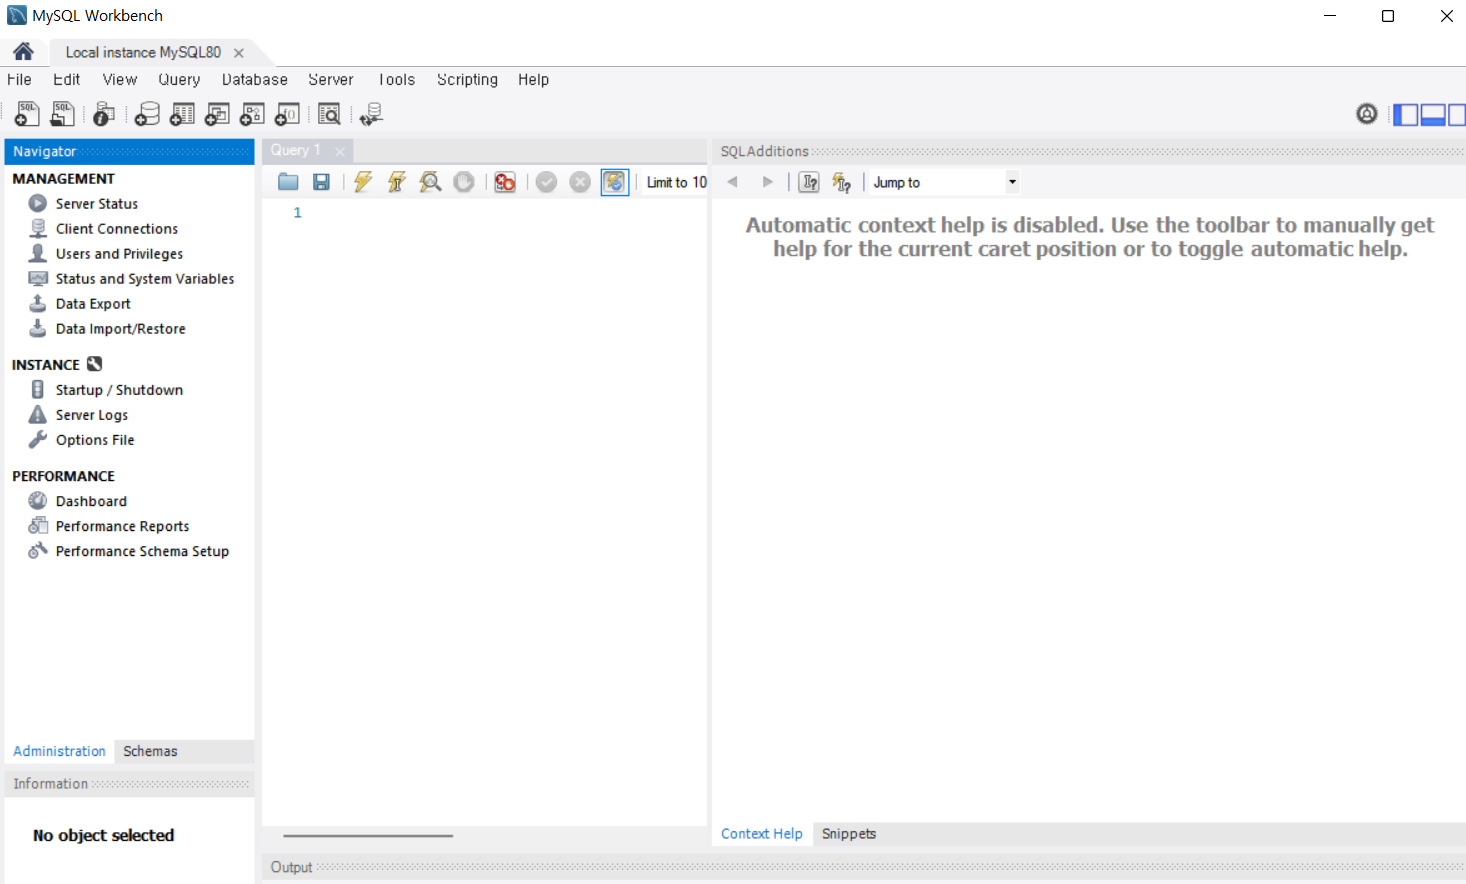
Task: Open Options File
Action: [95, 440]
